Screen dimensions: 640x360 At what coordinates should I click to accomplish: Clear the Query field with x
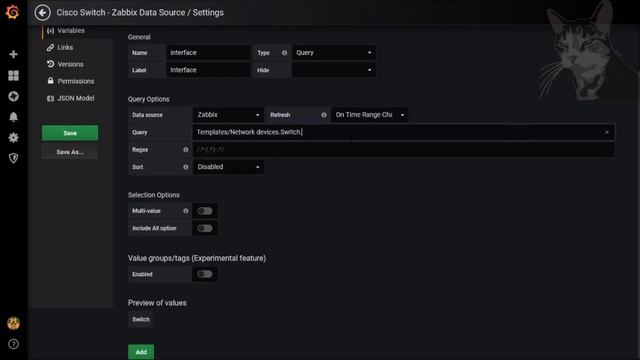pyautogui.click(x=607, y=132)
